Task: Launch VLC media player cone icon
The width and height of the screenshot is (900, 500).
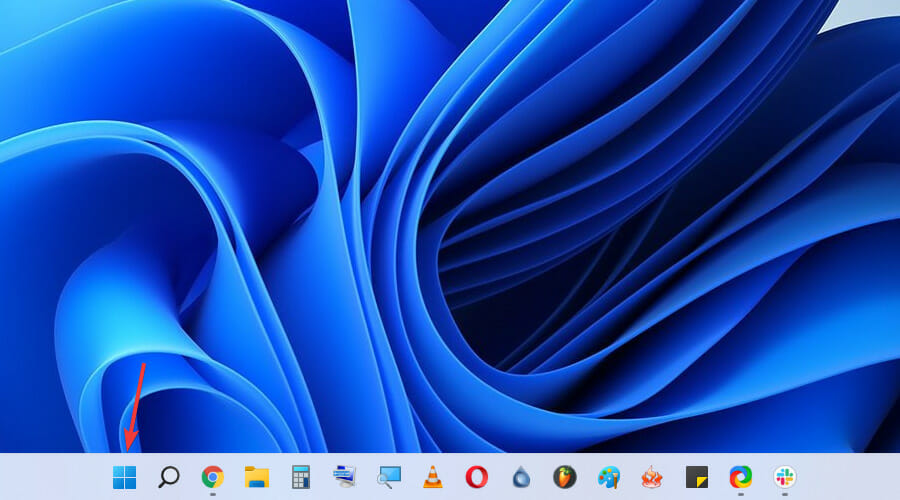Action: click(432, 477)
